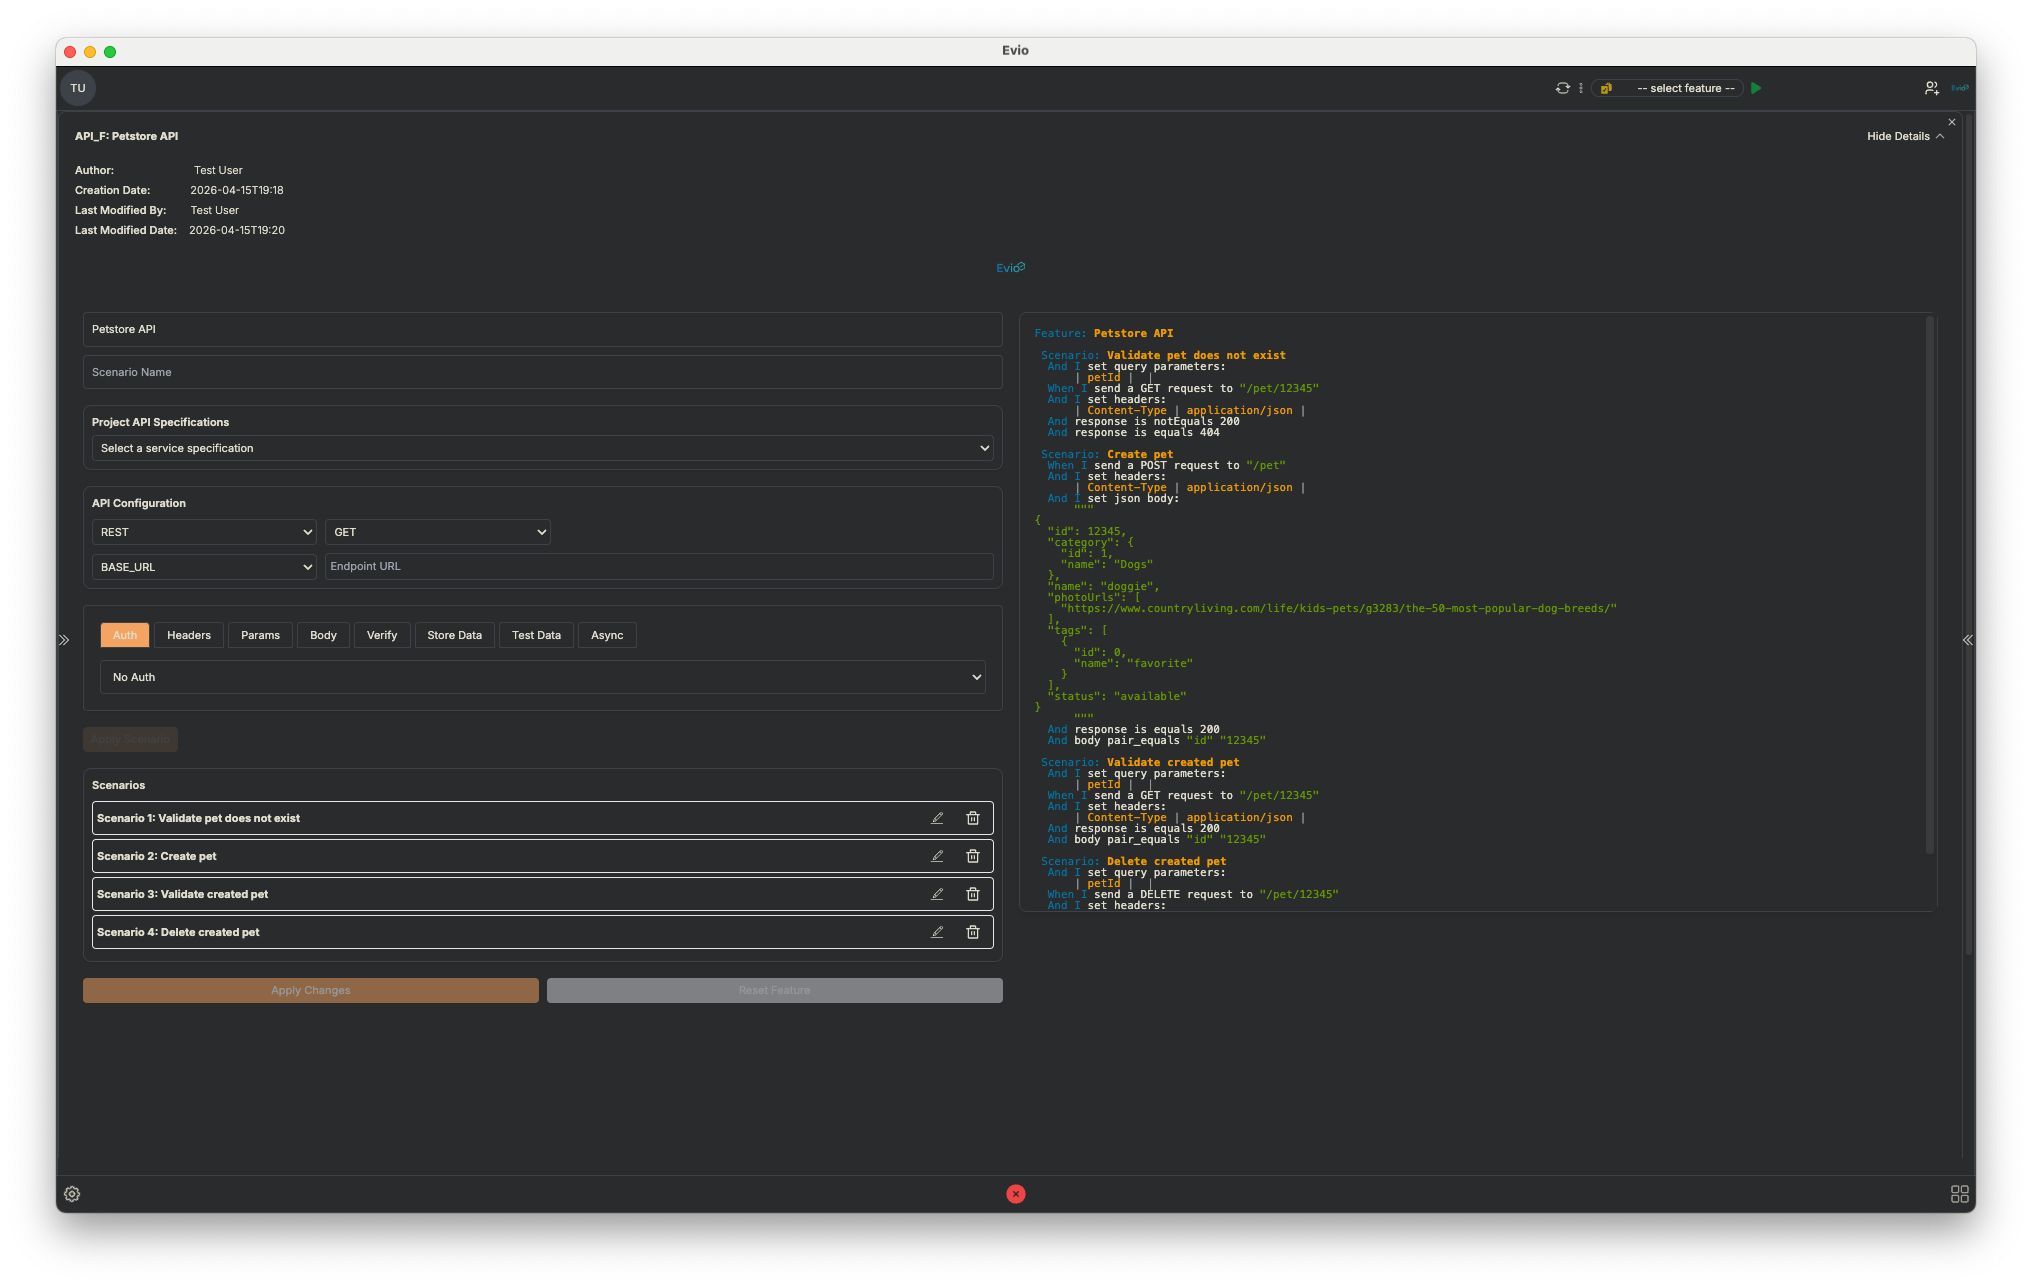The image size is (2032, 1287).
Task: Open the TU user avatar
Action: coord(78,88)
